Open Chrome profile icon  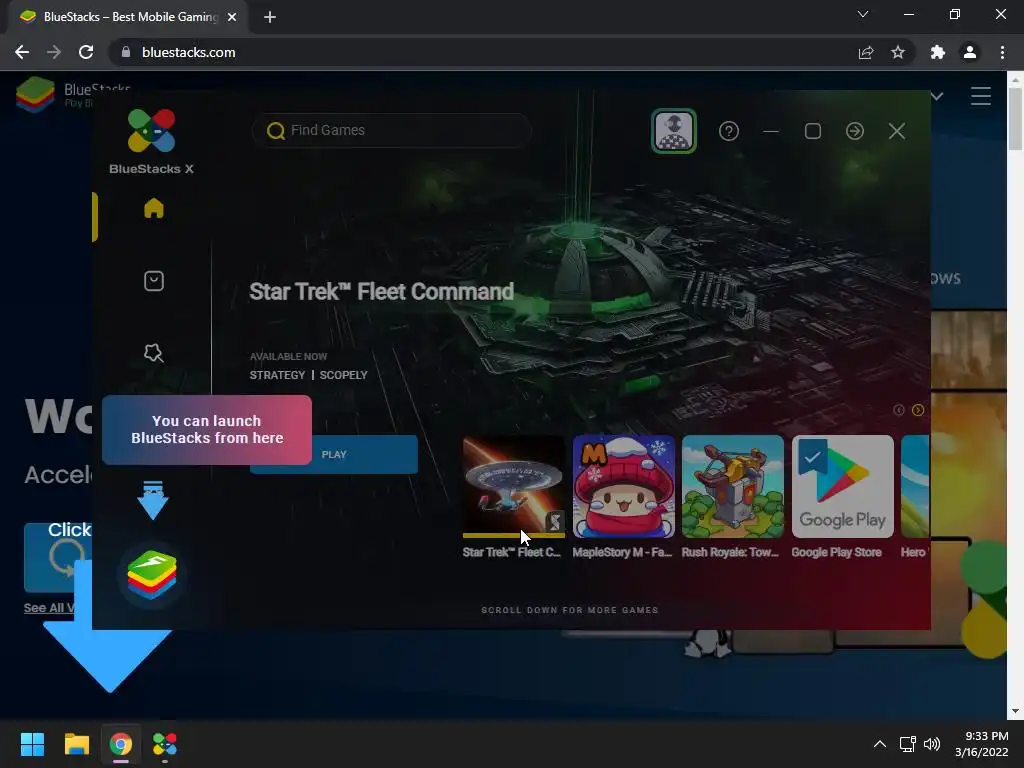click(970, 52)
